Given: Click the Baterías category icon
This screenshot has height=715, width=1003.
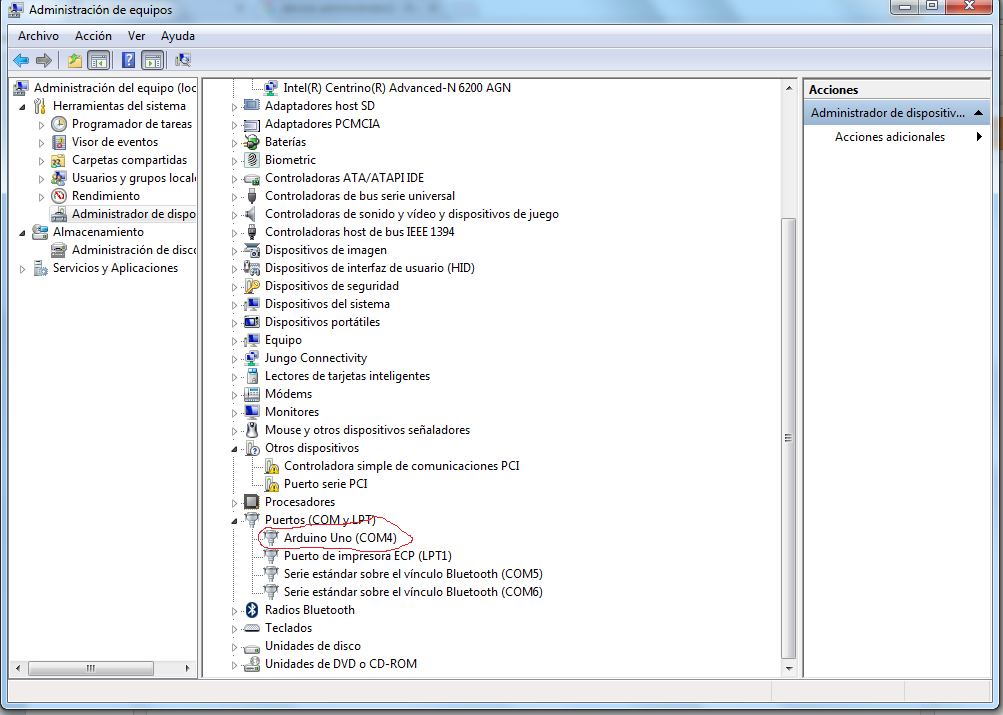Looking at the screenshot, I should point(252,142).
